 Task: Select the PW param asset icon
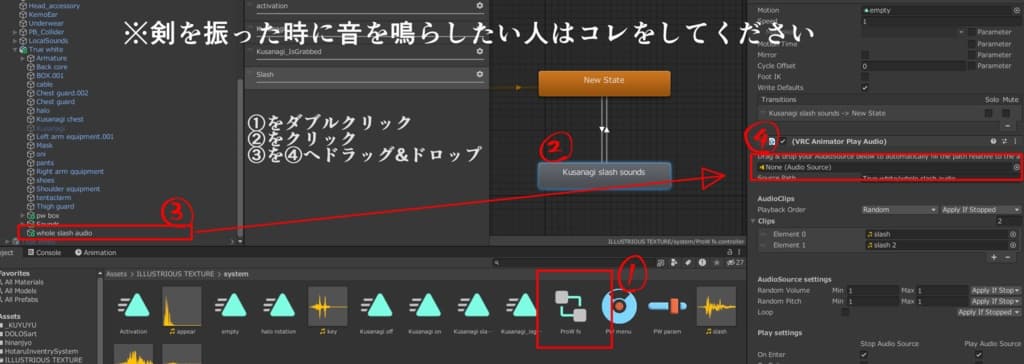[x=667, y=306]
